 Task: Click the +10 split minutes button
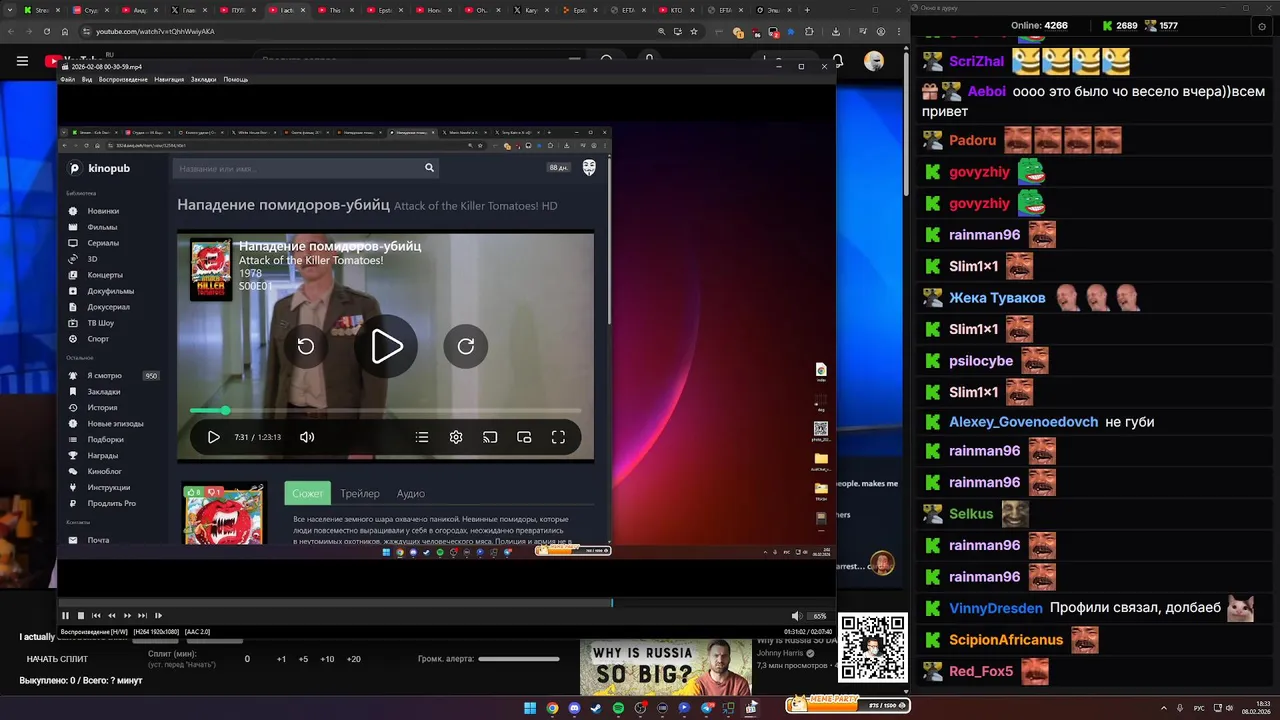pyautogui.click(x=327, y=659)
